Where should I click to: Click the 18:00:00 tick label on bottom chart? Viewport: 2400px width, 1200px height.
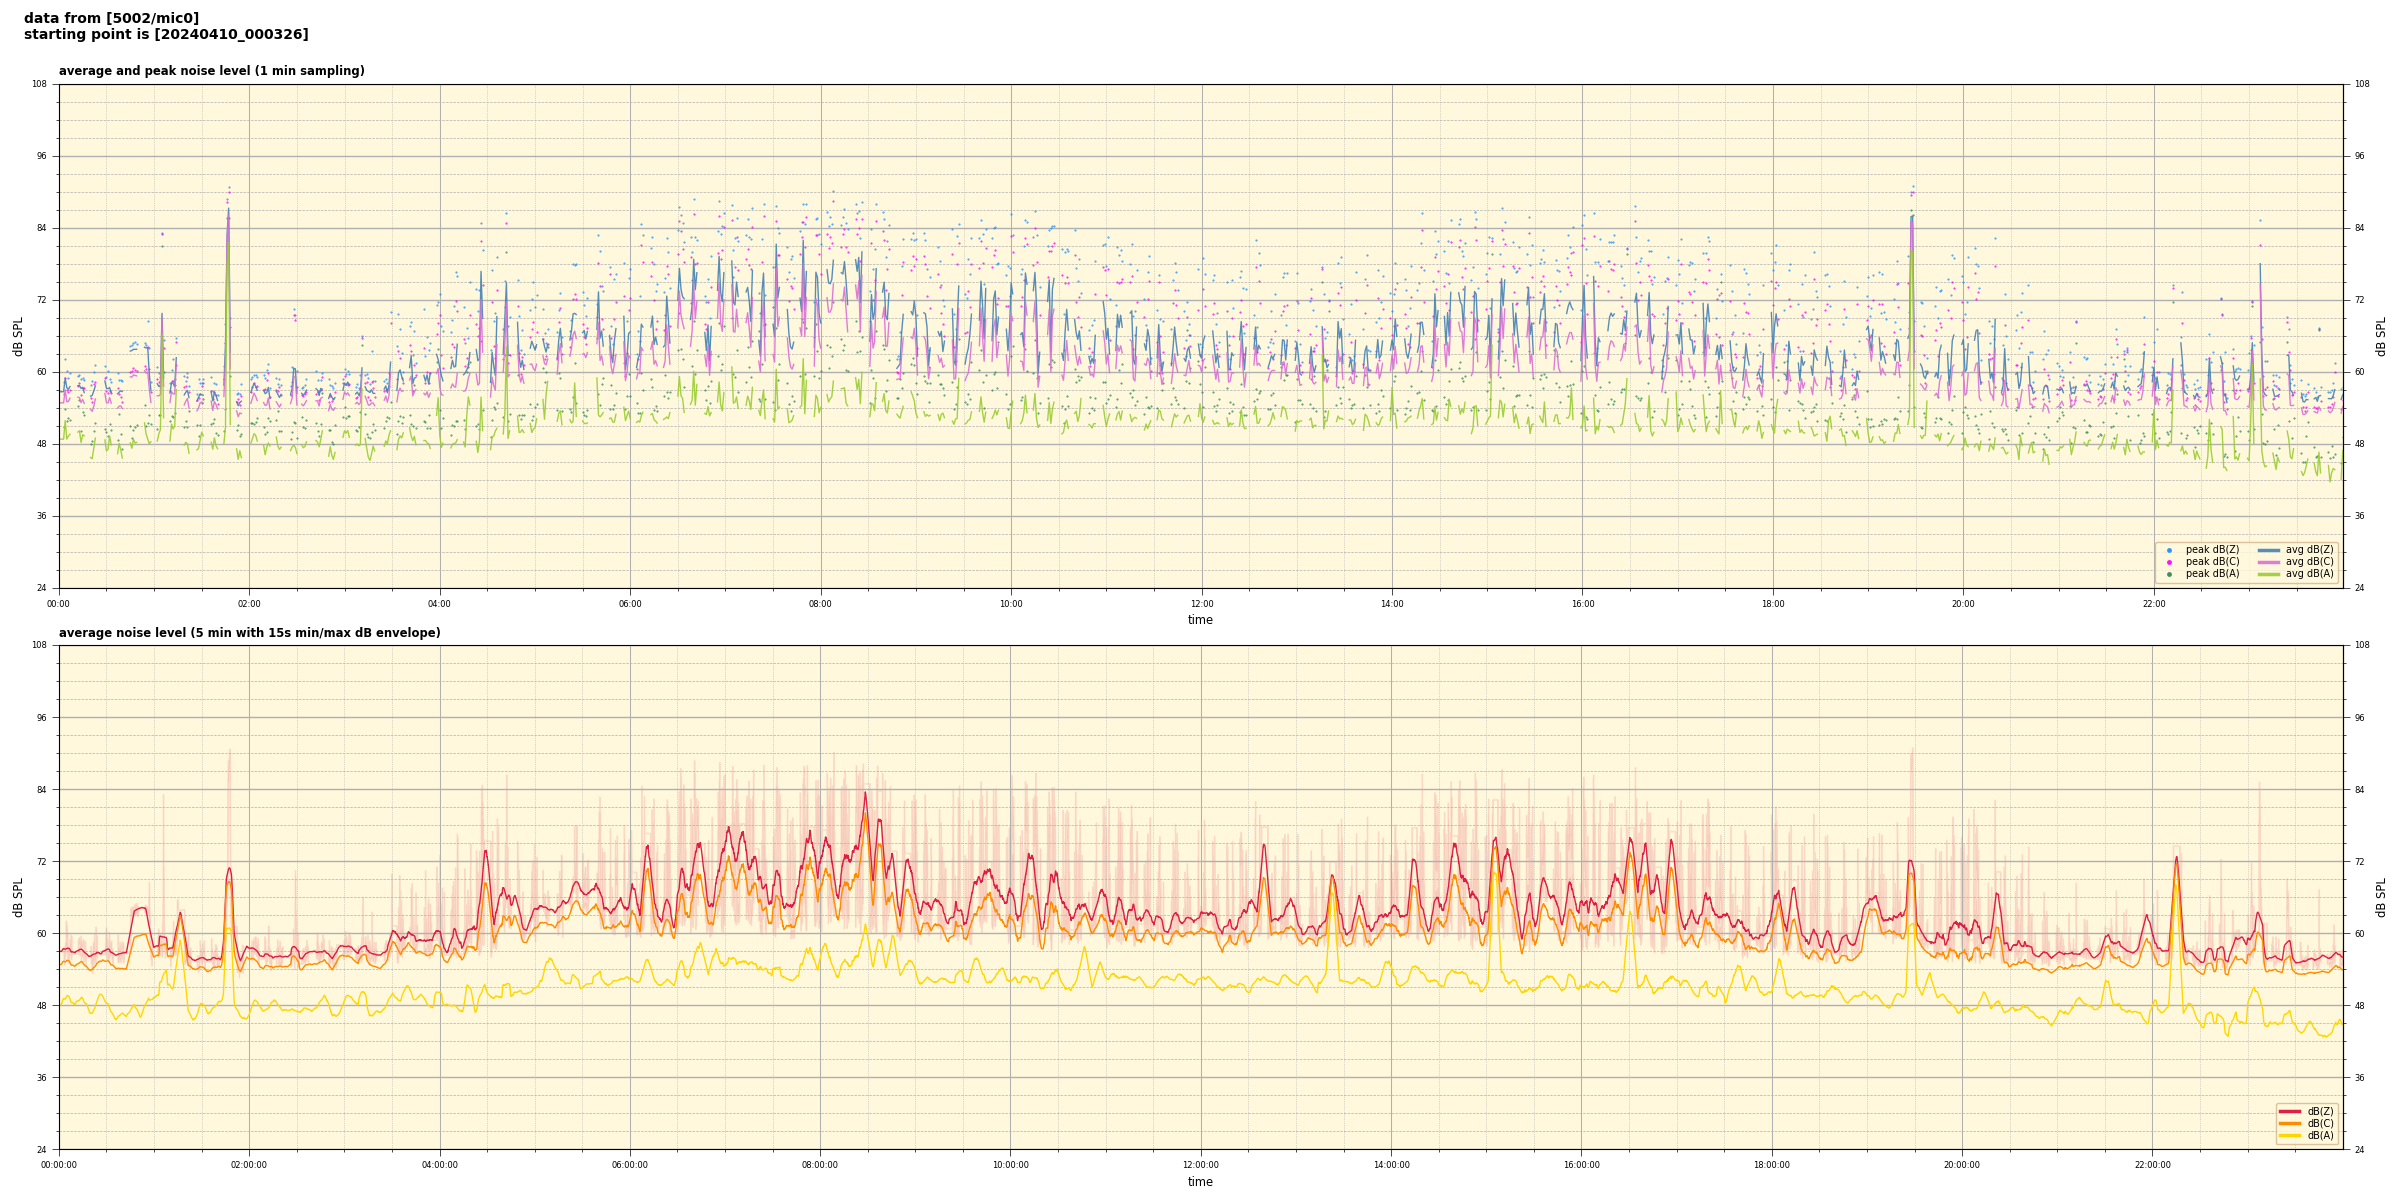pos(1772,1165)
